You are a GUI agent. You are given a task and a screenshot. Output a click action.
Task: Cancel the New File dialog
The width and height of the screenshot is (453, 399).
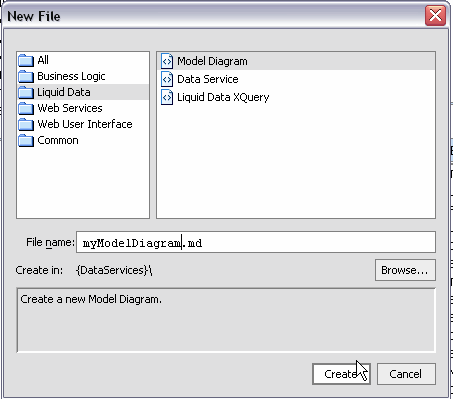pos(406,374)
